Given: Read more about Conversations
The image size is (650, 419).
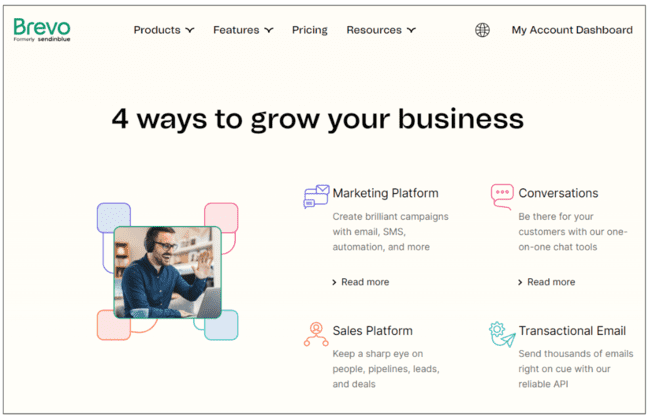Looking at the screenshot, I should (551, 282).
